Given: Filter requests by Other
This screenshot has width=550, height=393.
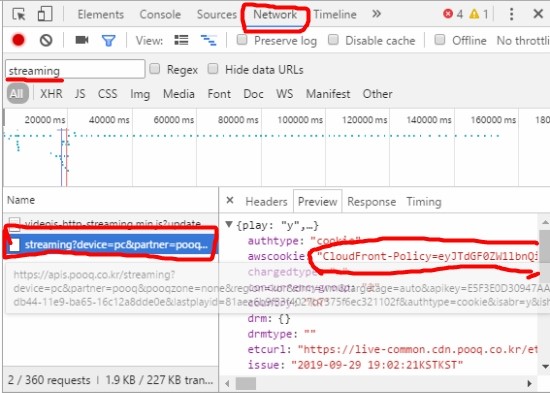Looking at the screenshot, I should point(377,94).
